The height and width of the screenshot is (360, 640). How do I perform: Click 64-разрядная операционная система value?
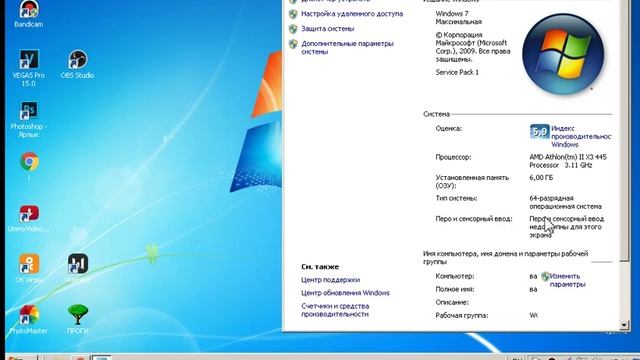(x=565, y=202)
